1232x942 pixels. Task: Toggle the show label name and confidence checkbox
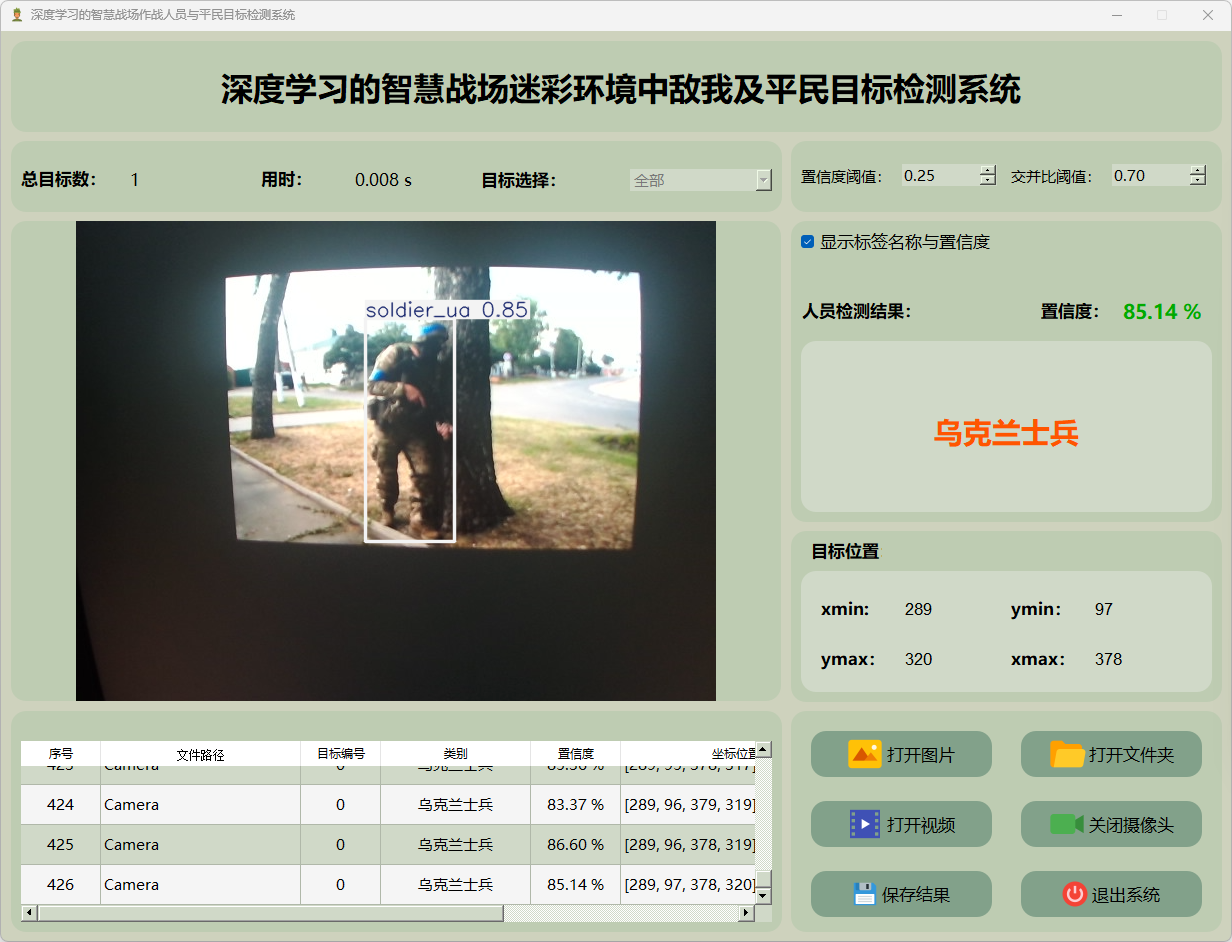[x=808, y=242]
